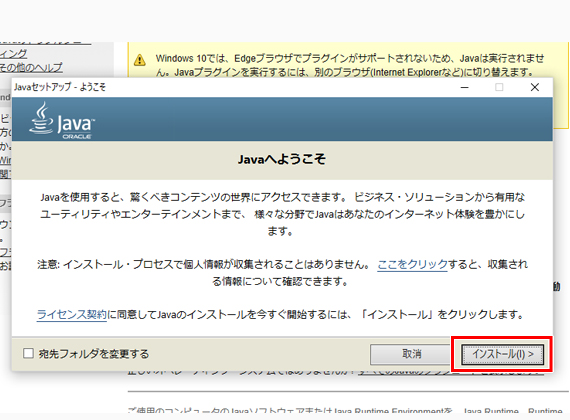This screenshot has width=570, height=420.
Task: Click the Javaセットアップ - ようこそ title text
Action: coord(60,87)
